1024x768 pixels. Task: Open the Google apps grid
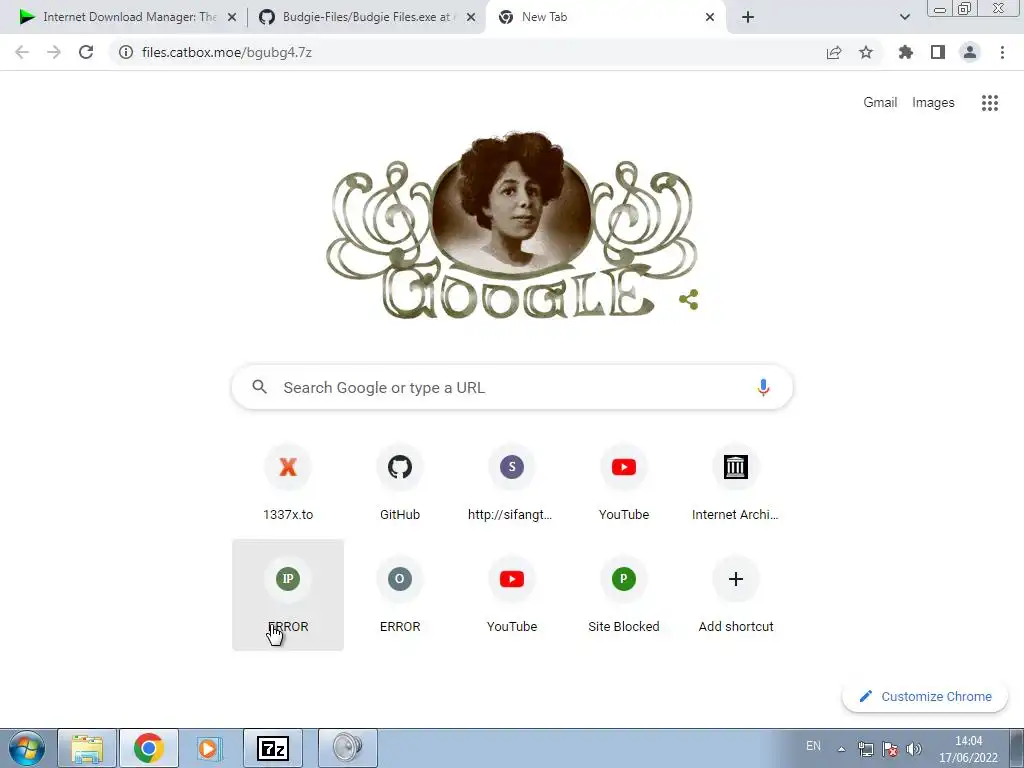989,103
